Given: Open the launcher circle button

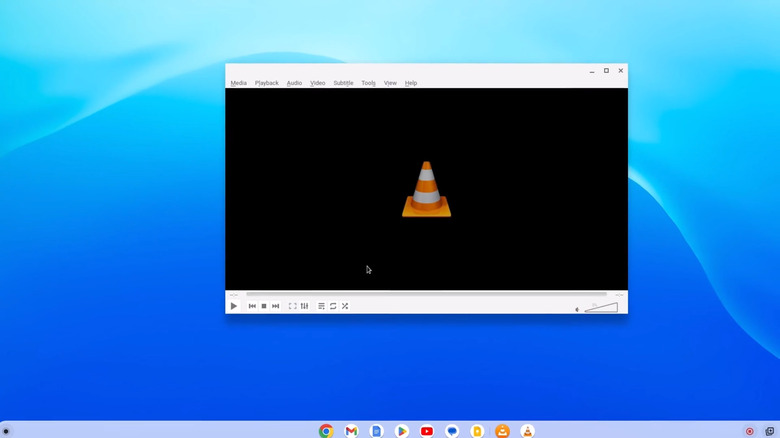Looking at the screenshot, I should 6,432.
